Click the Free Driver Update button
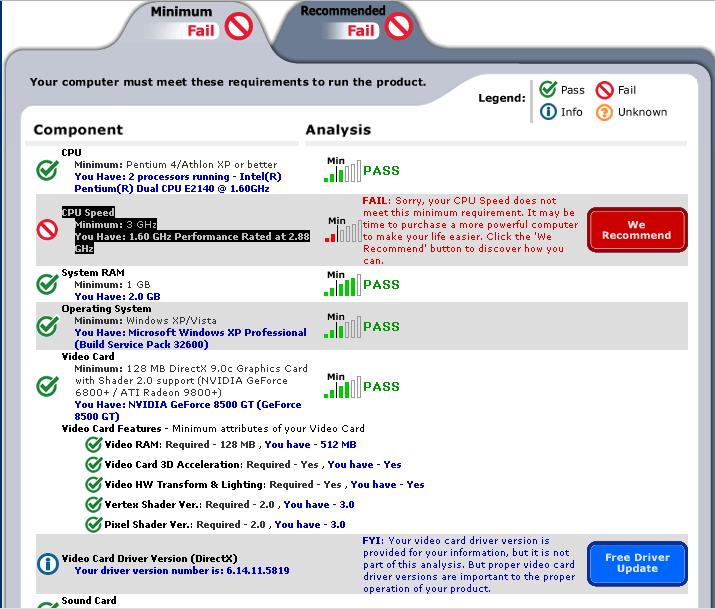 [637, 562]
